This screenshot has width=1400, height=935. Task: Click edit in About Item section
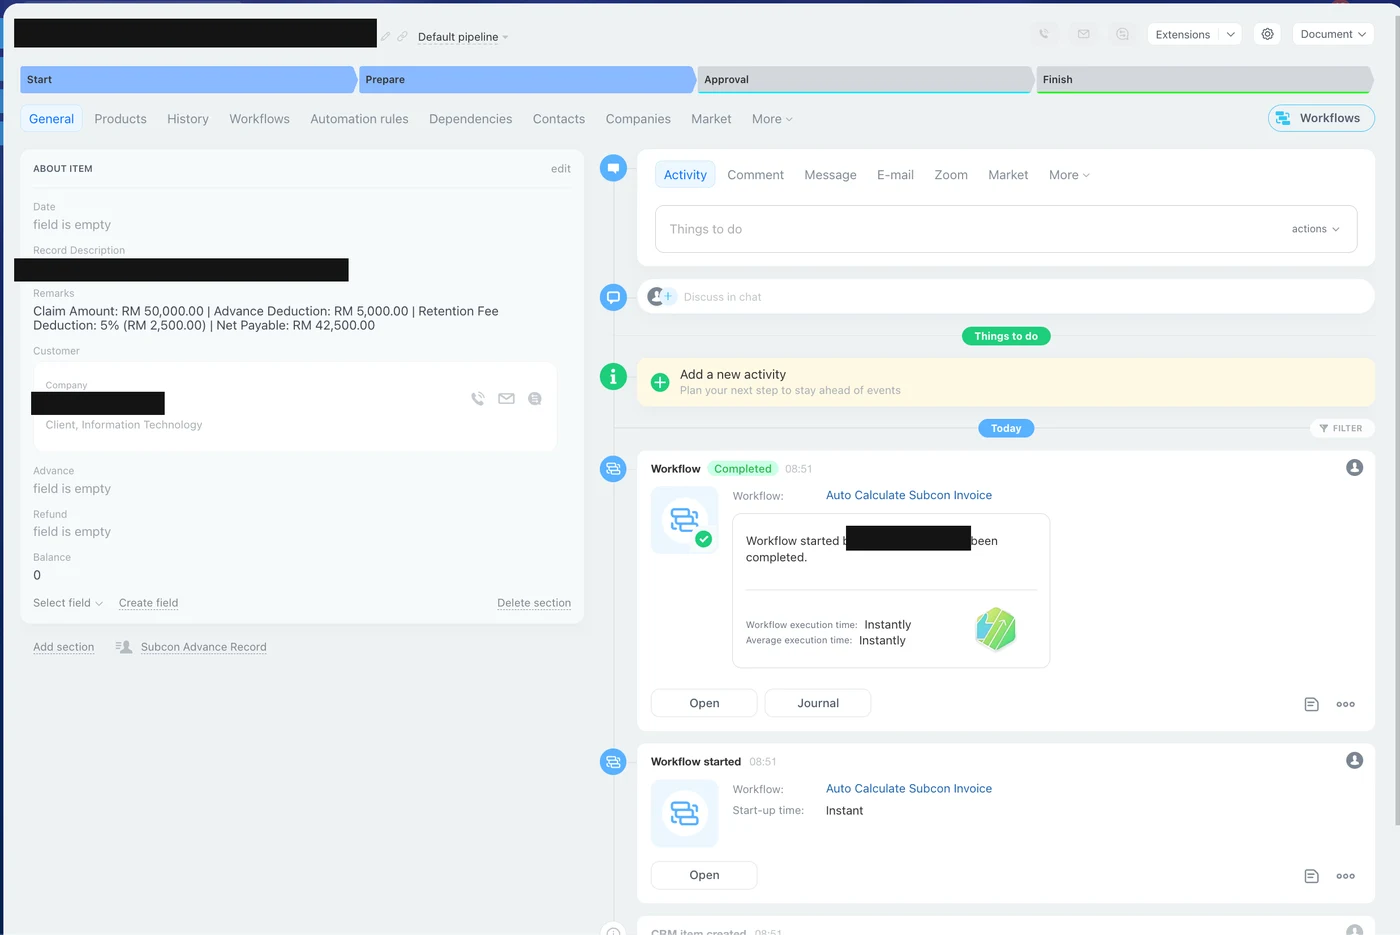pyautogui.click(x=561, y=169)
